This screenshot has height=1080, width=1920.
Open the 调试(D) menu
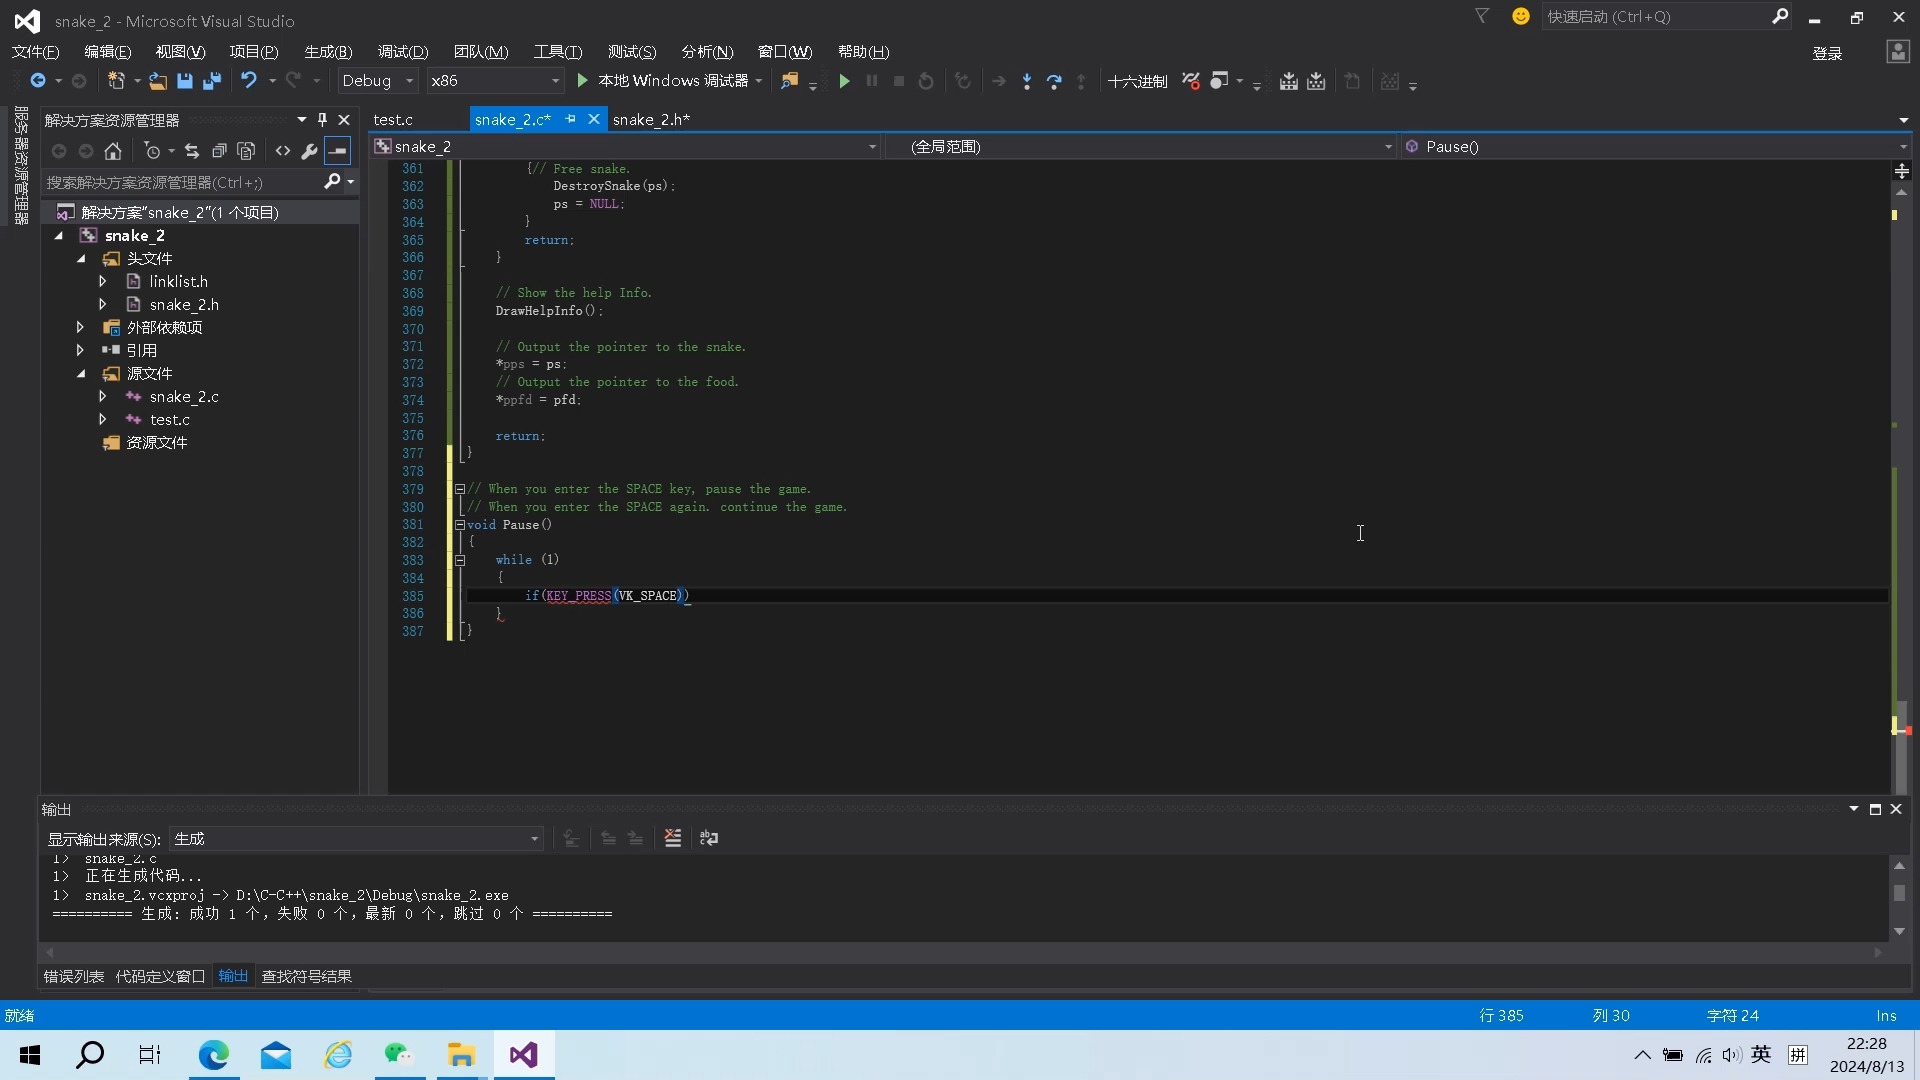pos(403,52)
